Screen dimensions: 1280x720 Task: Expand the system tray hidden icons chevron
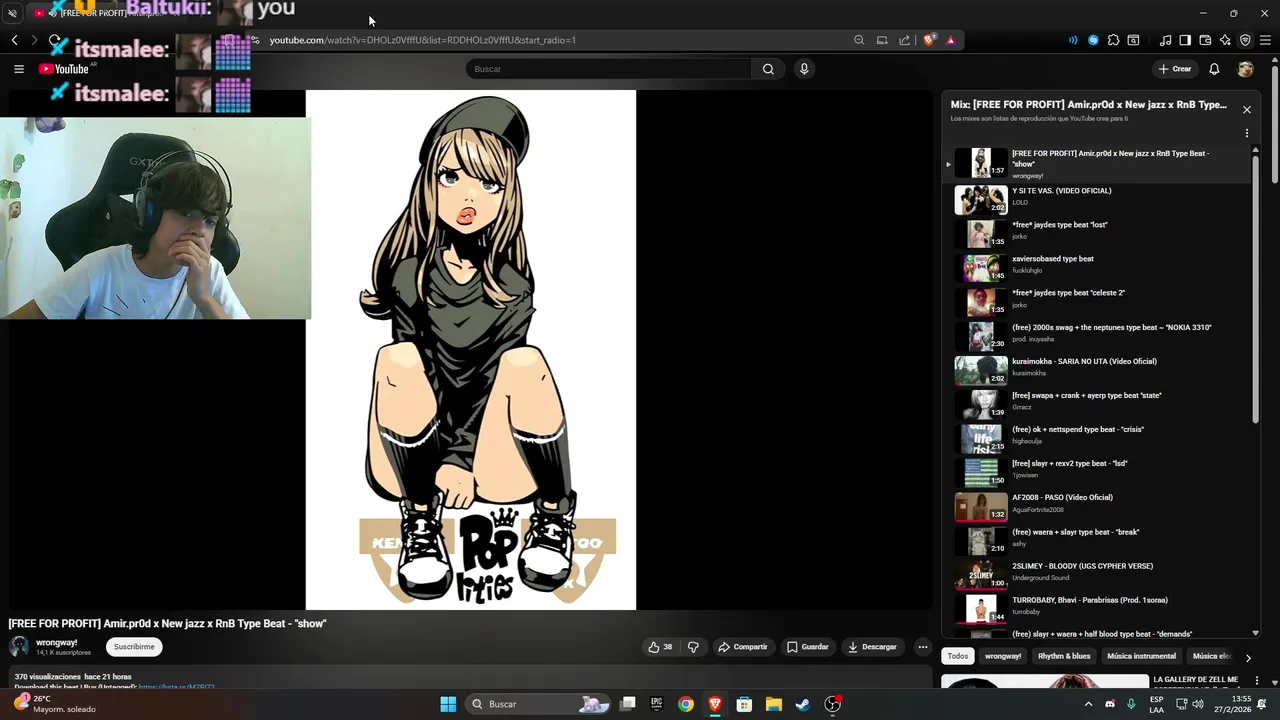coord(1089,704)
